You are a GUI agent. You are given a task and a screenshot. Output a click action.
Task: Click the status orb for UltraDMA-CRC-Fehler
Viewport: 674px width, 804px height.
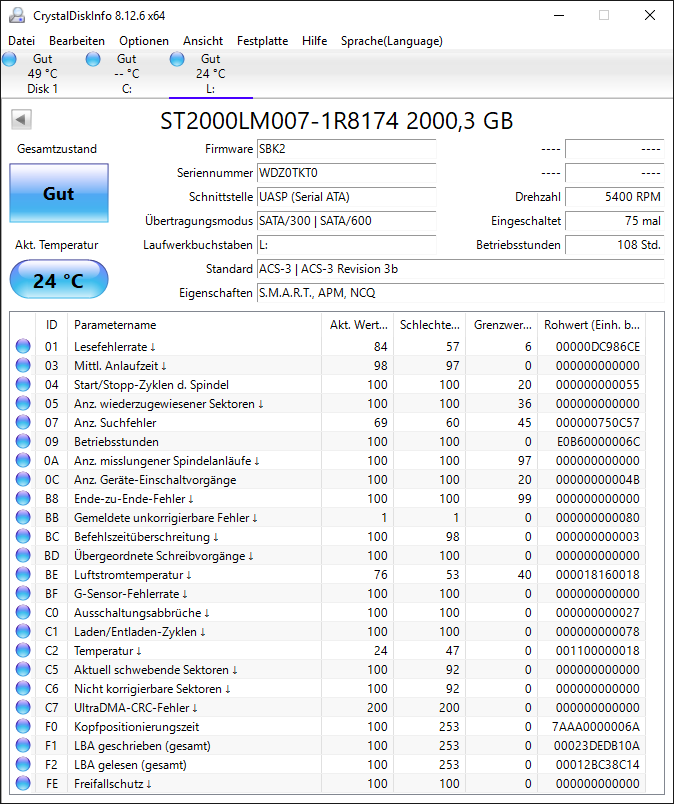click(x=23, y=707)
